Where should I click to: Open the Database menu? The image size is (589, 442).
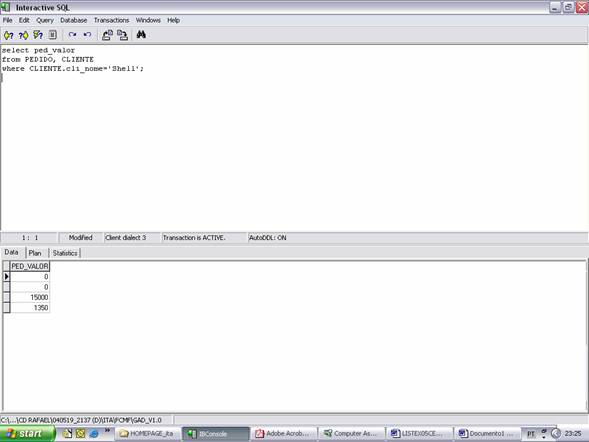point(74,20)
